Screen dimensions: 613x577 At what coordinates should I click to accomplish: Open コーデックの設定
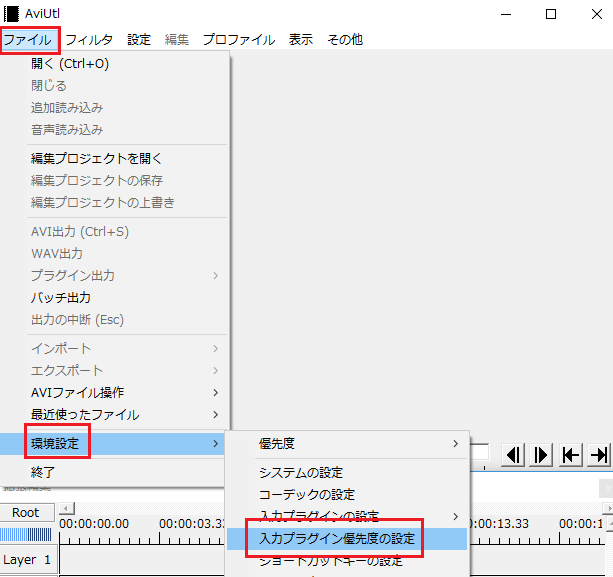(x=347, y=495)
